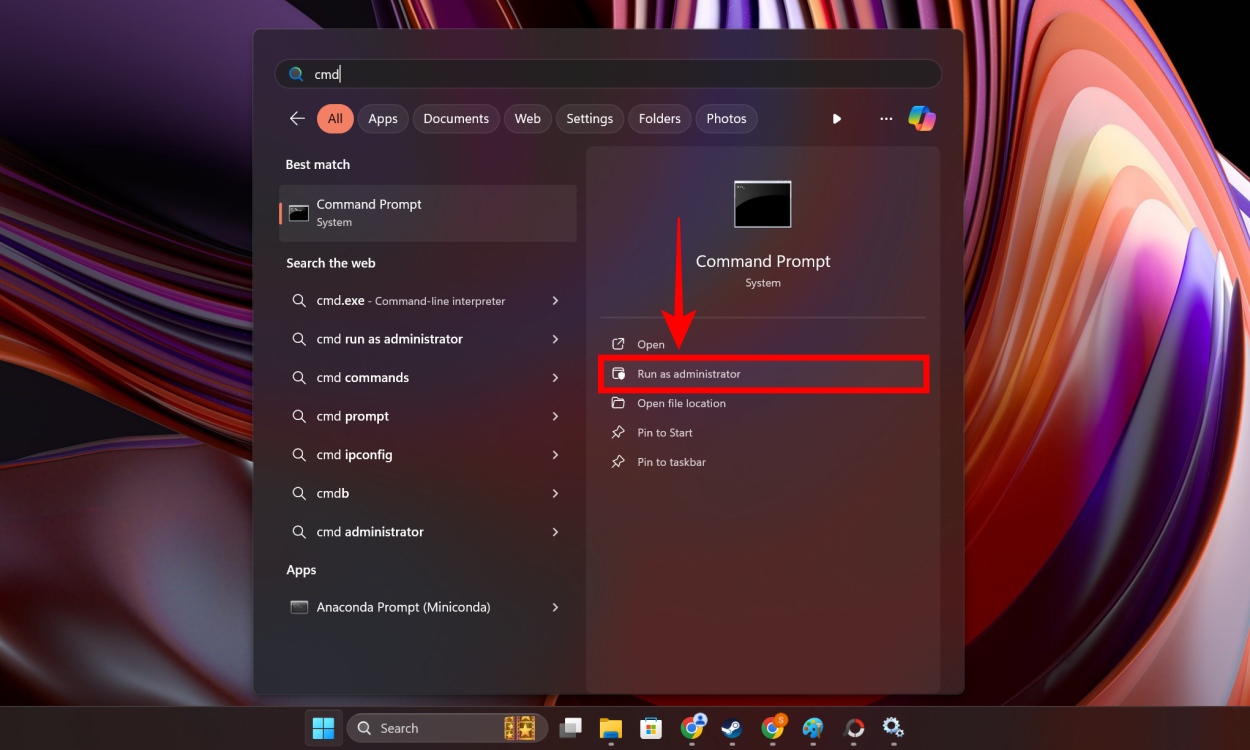This screenshot has width=1250, height=750.
Task: Click 'Open' to launch Command Prompt
Action: click(648, 343)
